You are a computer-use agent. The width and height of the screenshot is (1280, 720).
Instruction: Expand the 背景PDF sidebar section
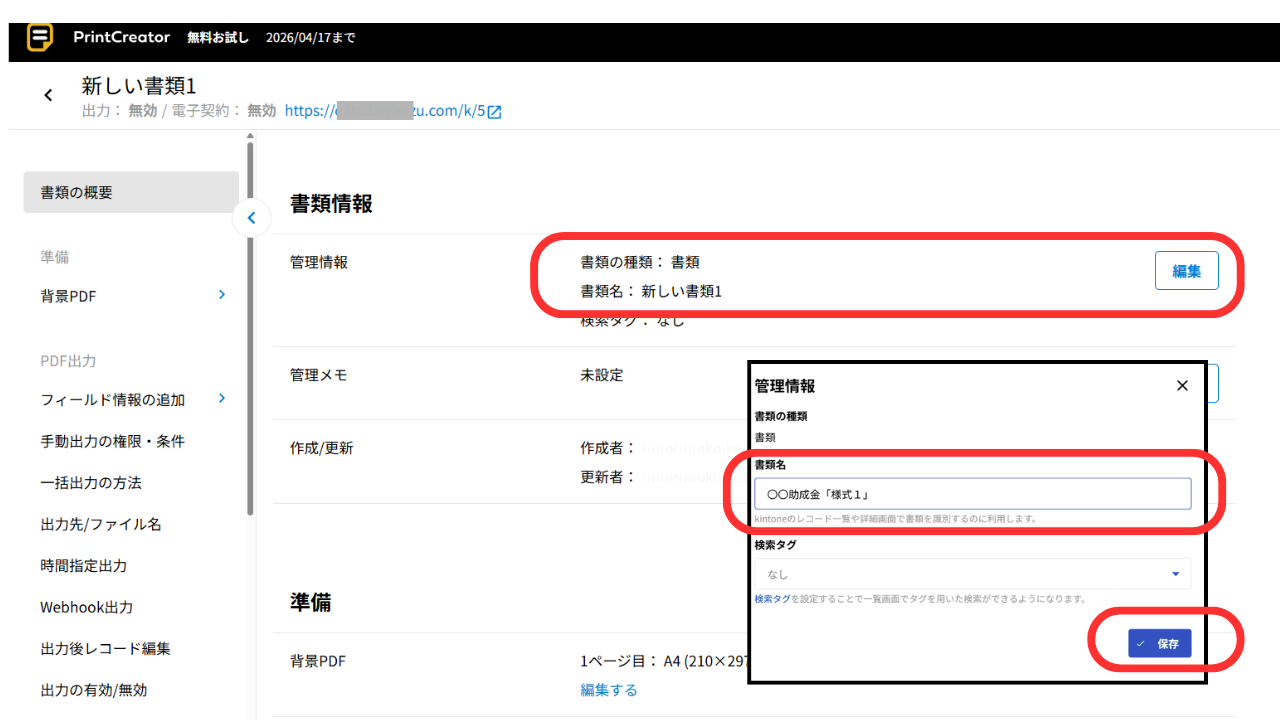pyautogui.click(x=220, y=295)
